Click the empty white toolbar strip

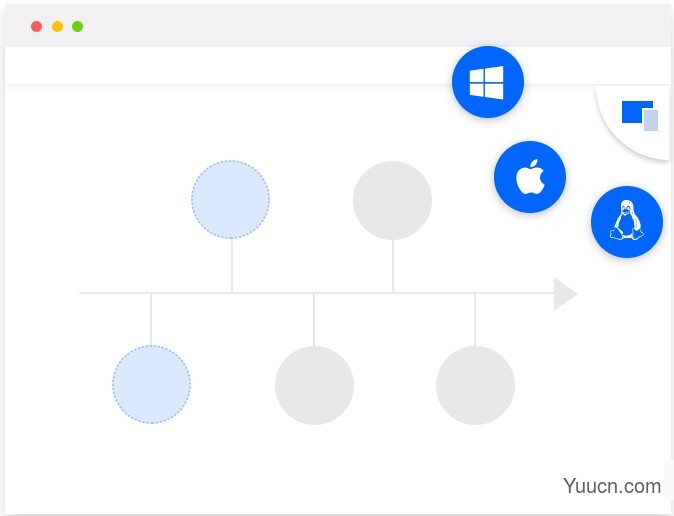228,65
